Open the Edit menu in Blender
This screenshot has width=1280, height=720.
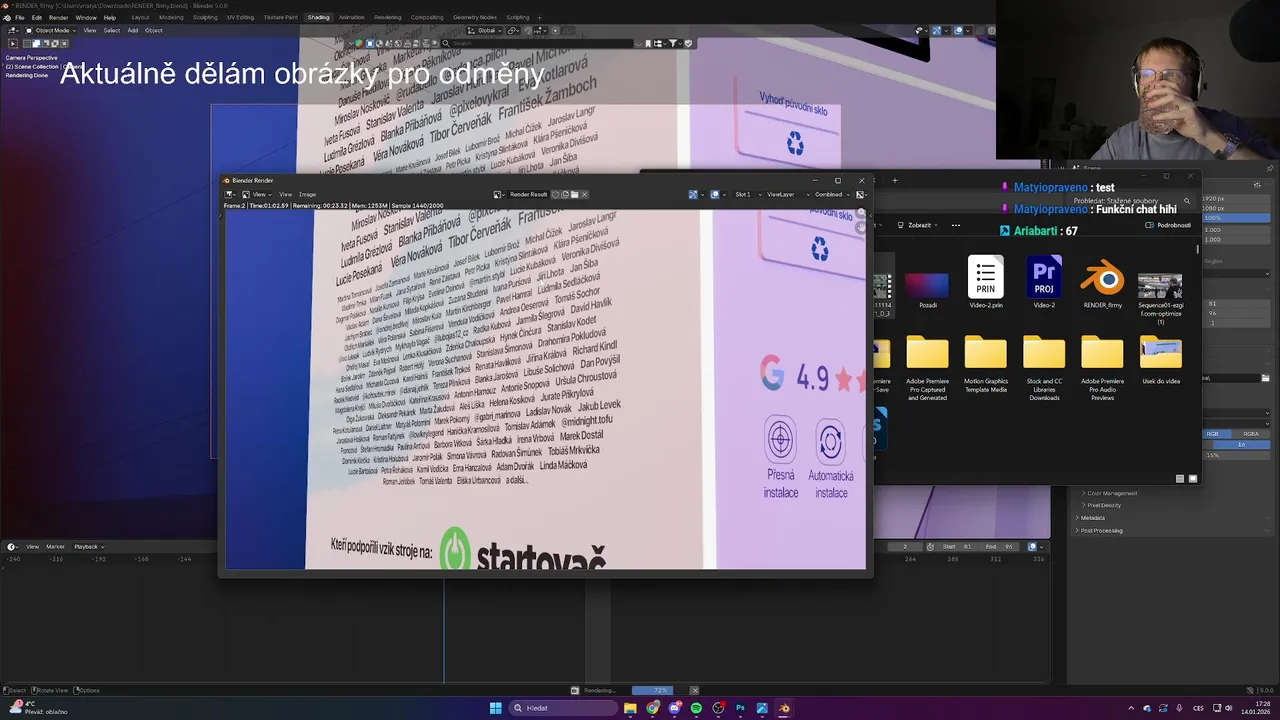[x=37, y=17]
